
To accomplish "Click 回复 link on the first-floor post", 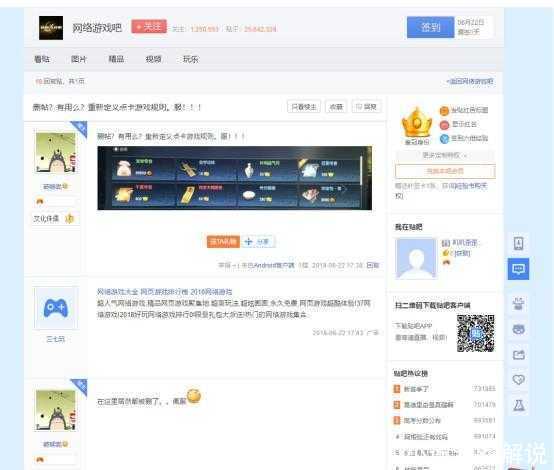I will point(373,265).
